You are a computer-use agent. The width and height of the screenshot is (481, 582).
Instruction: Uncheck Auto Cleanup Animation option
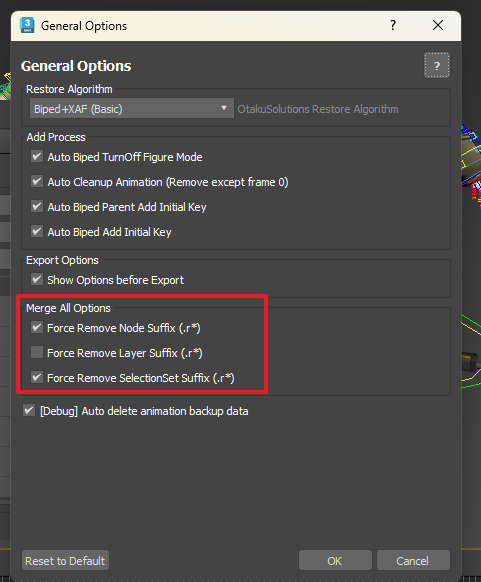(x=37, y=182)
